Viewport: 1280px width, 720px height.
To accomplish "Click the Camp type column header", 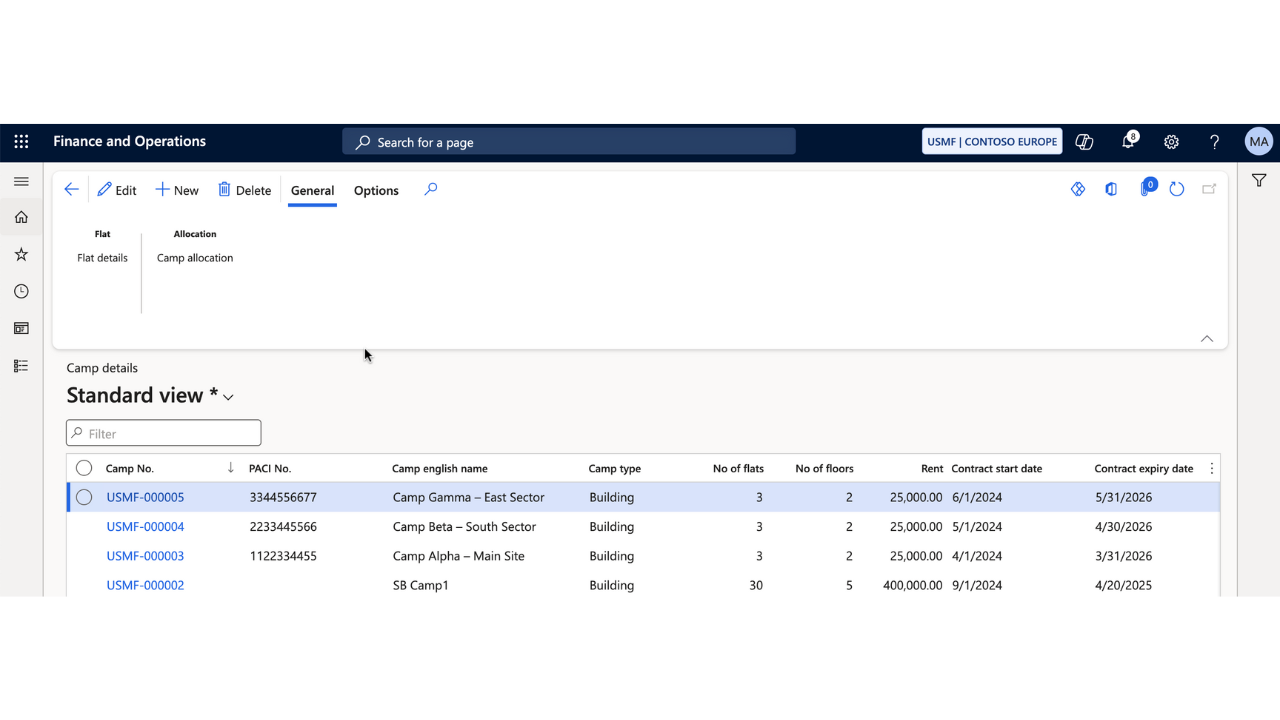I will coord(614,469).
